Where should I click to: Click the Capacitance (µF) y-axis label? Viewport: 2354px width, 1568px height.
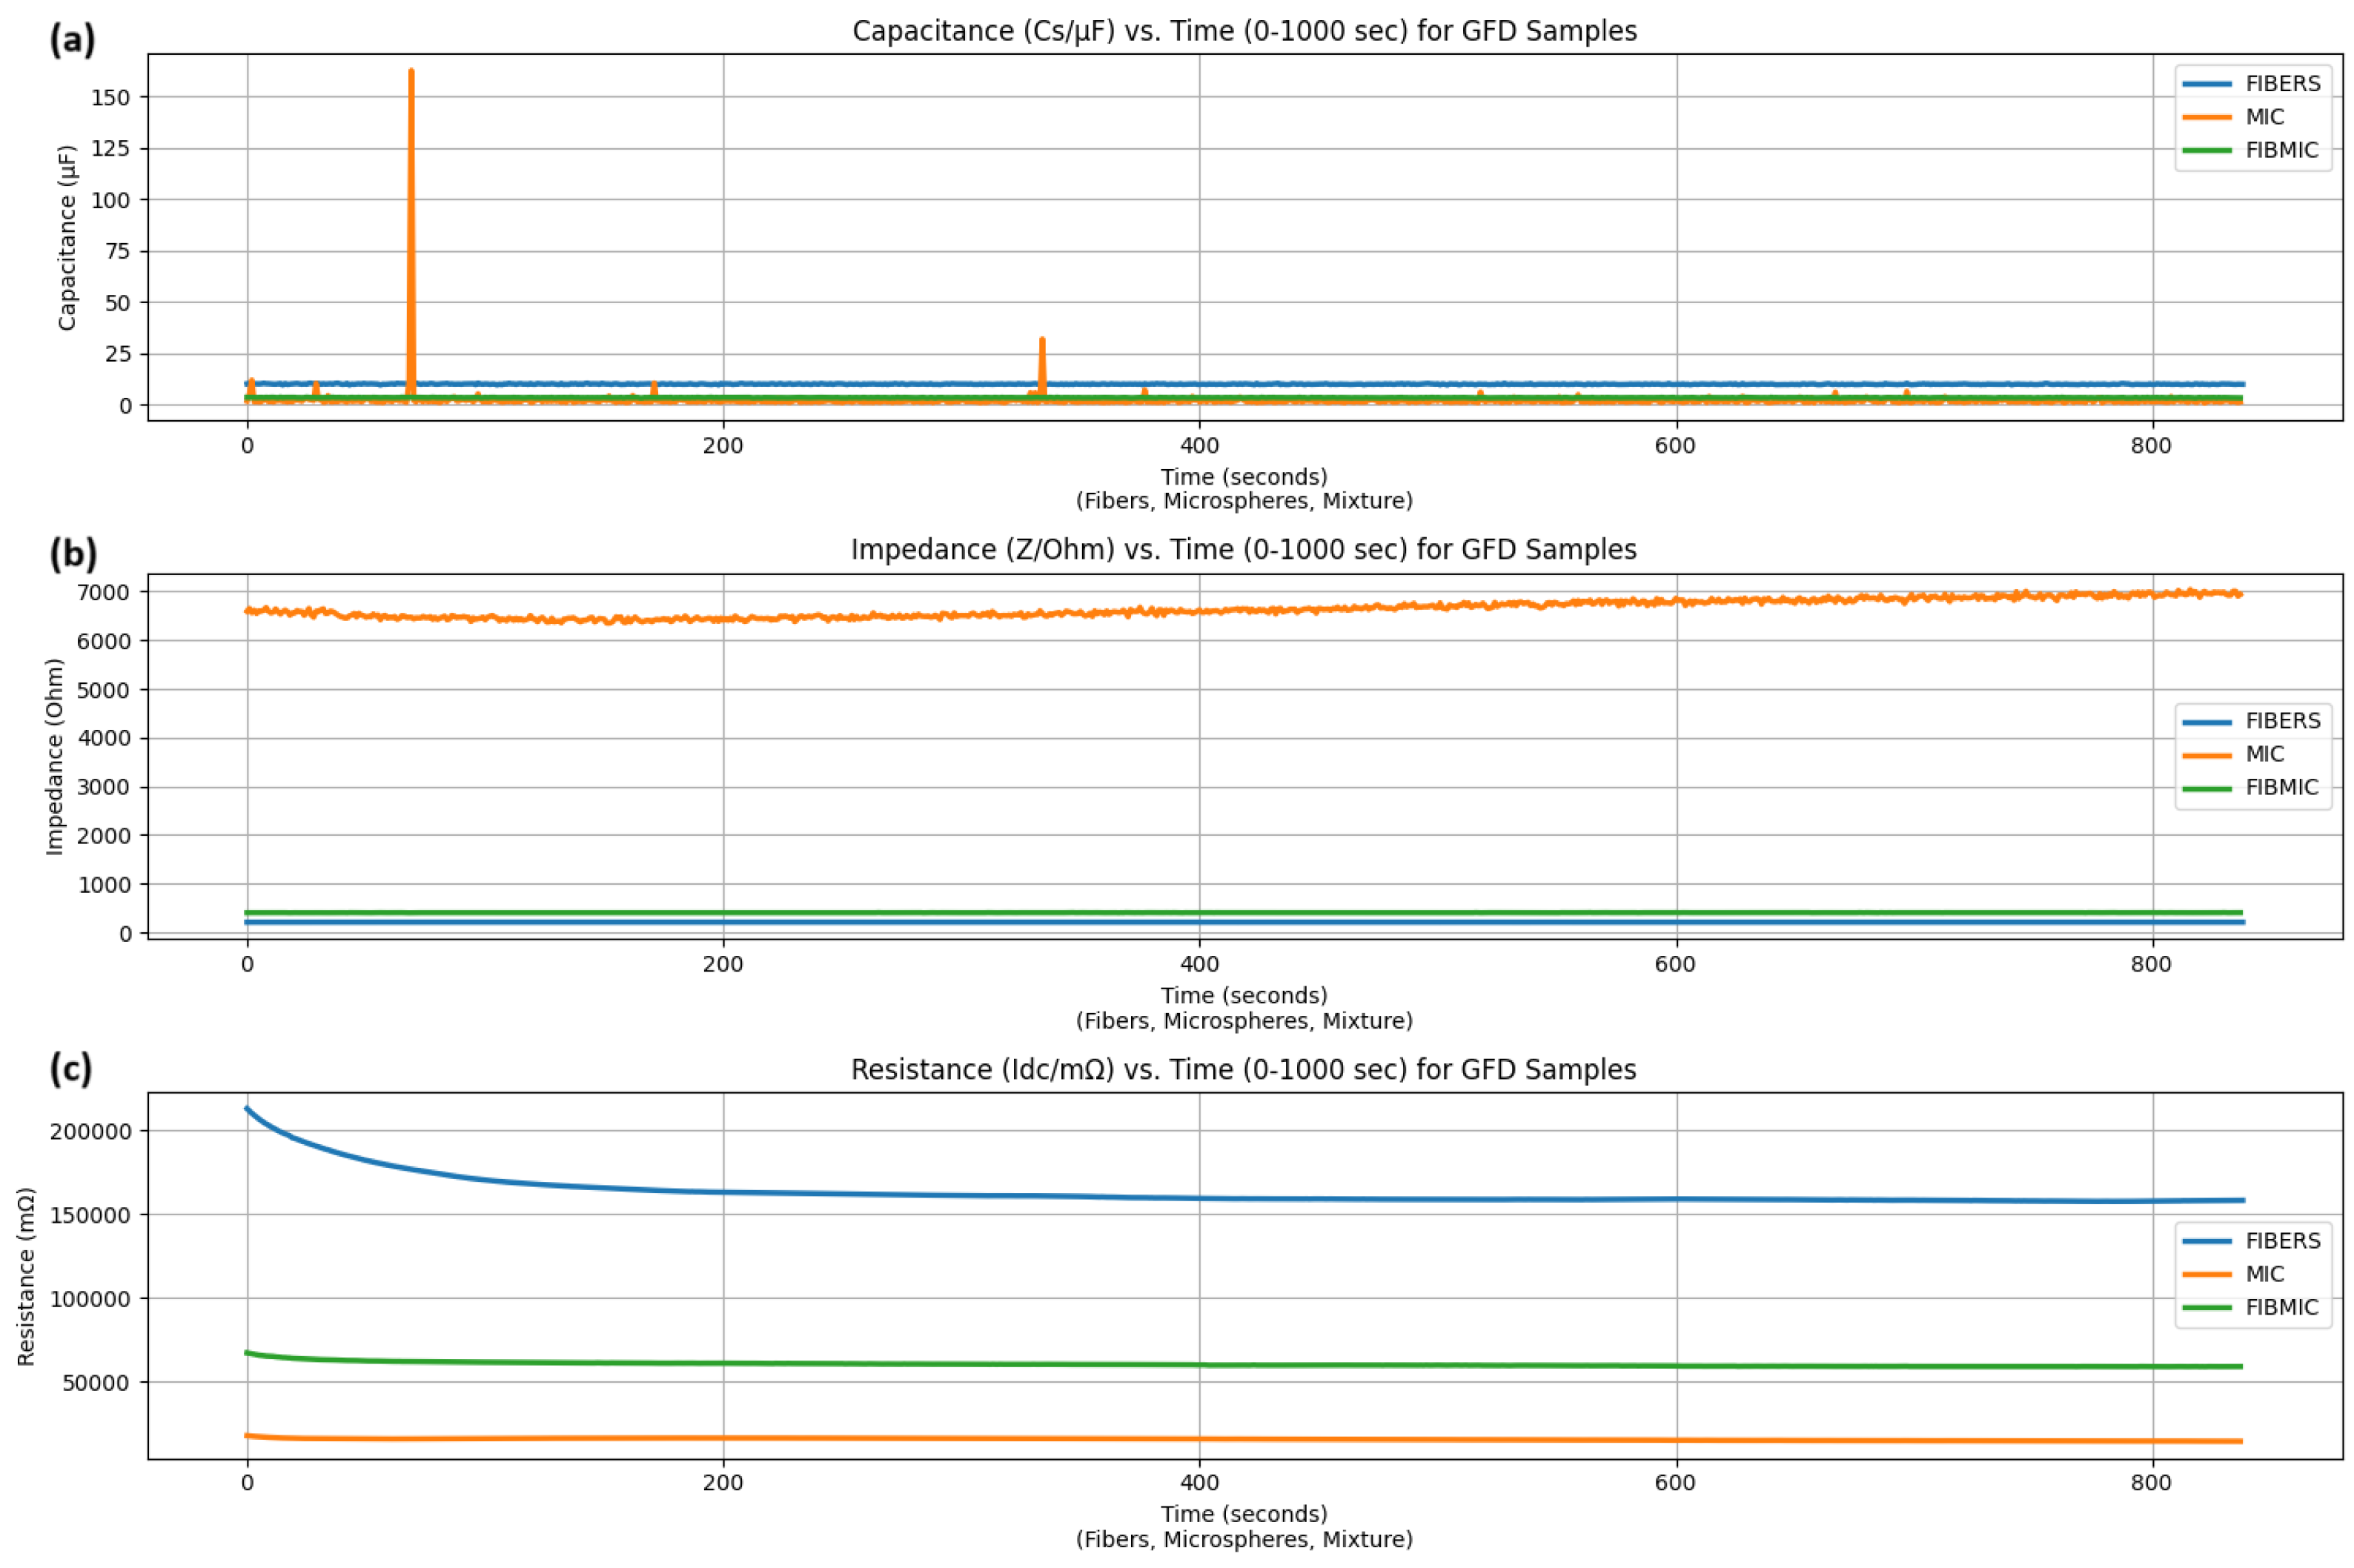[66, 238]
